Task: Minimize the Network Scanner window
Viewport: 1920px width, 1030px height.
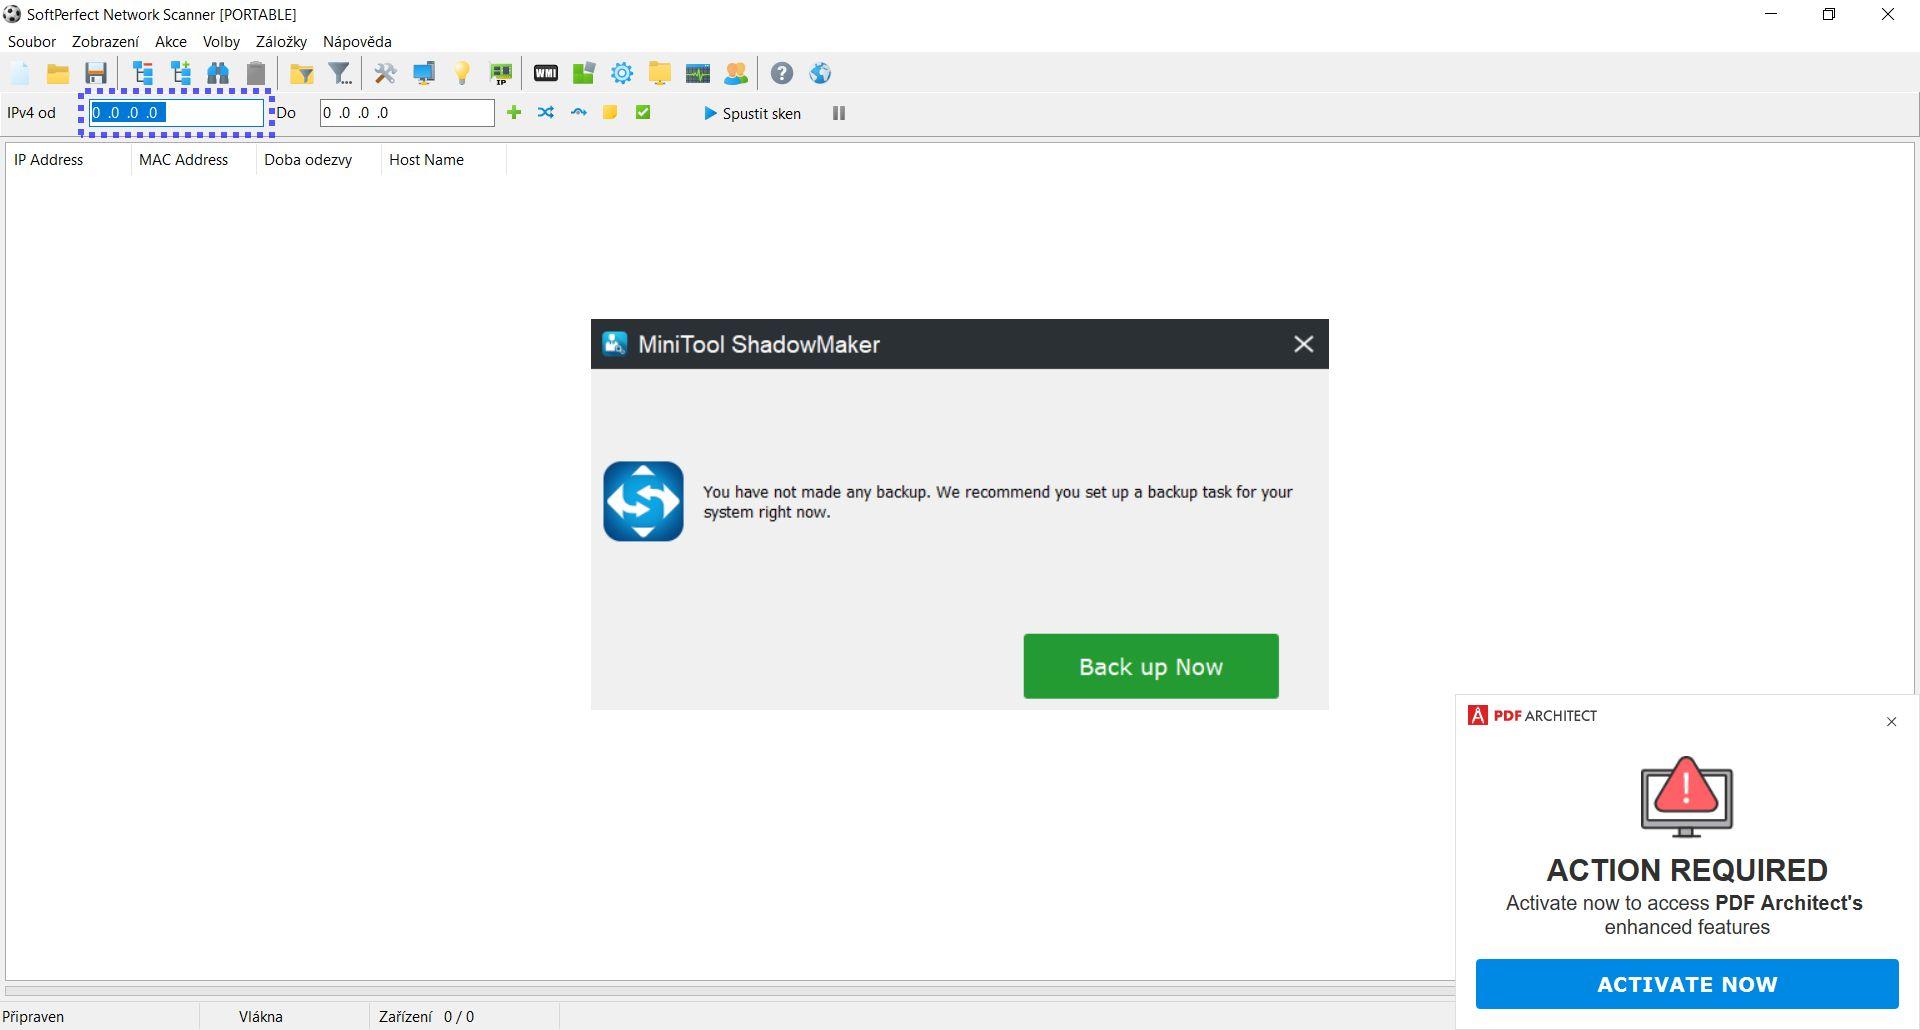Action: (1771, 14)
